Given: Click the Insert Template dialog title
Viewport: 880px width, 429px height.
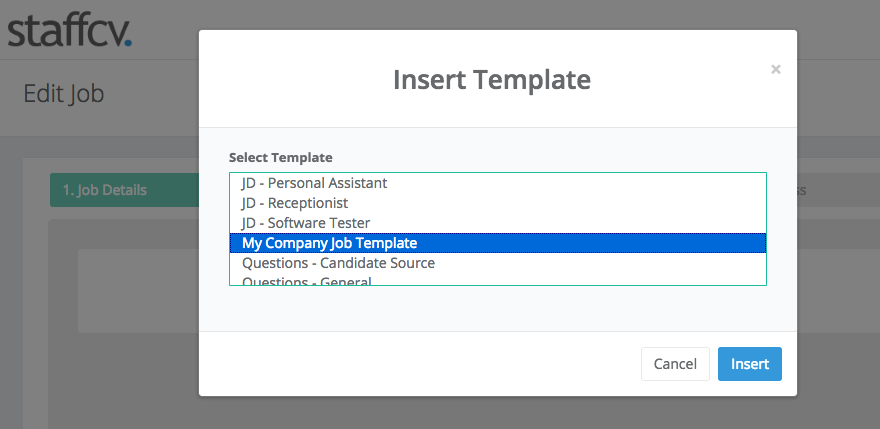Looking at the screenshot, I should tap(492, 79).
